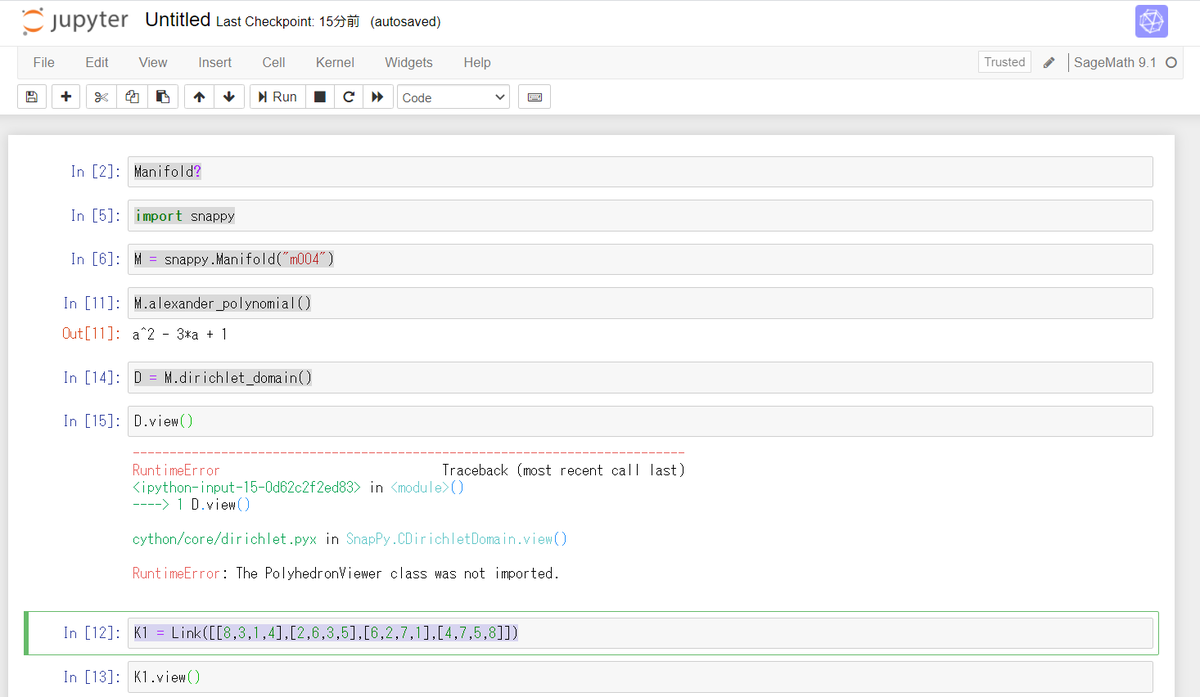
Task: Click into the M.dirichlet_domain() cell
Action: (x=640, y=378)
